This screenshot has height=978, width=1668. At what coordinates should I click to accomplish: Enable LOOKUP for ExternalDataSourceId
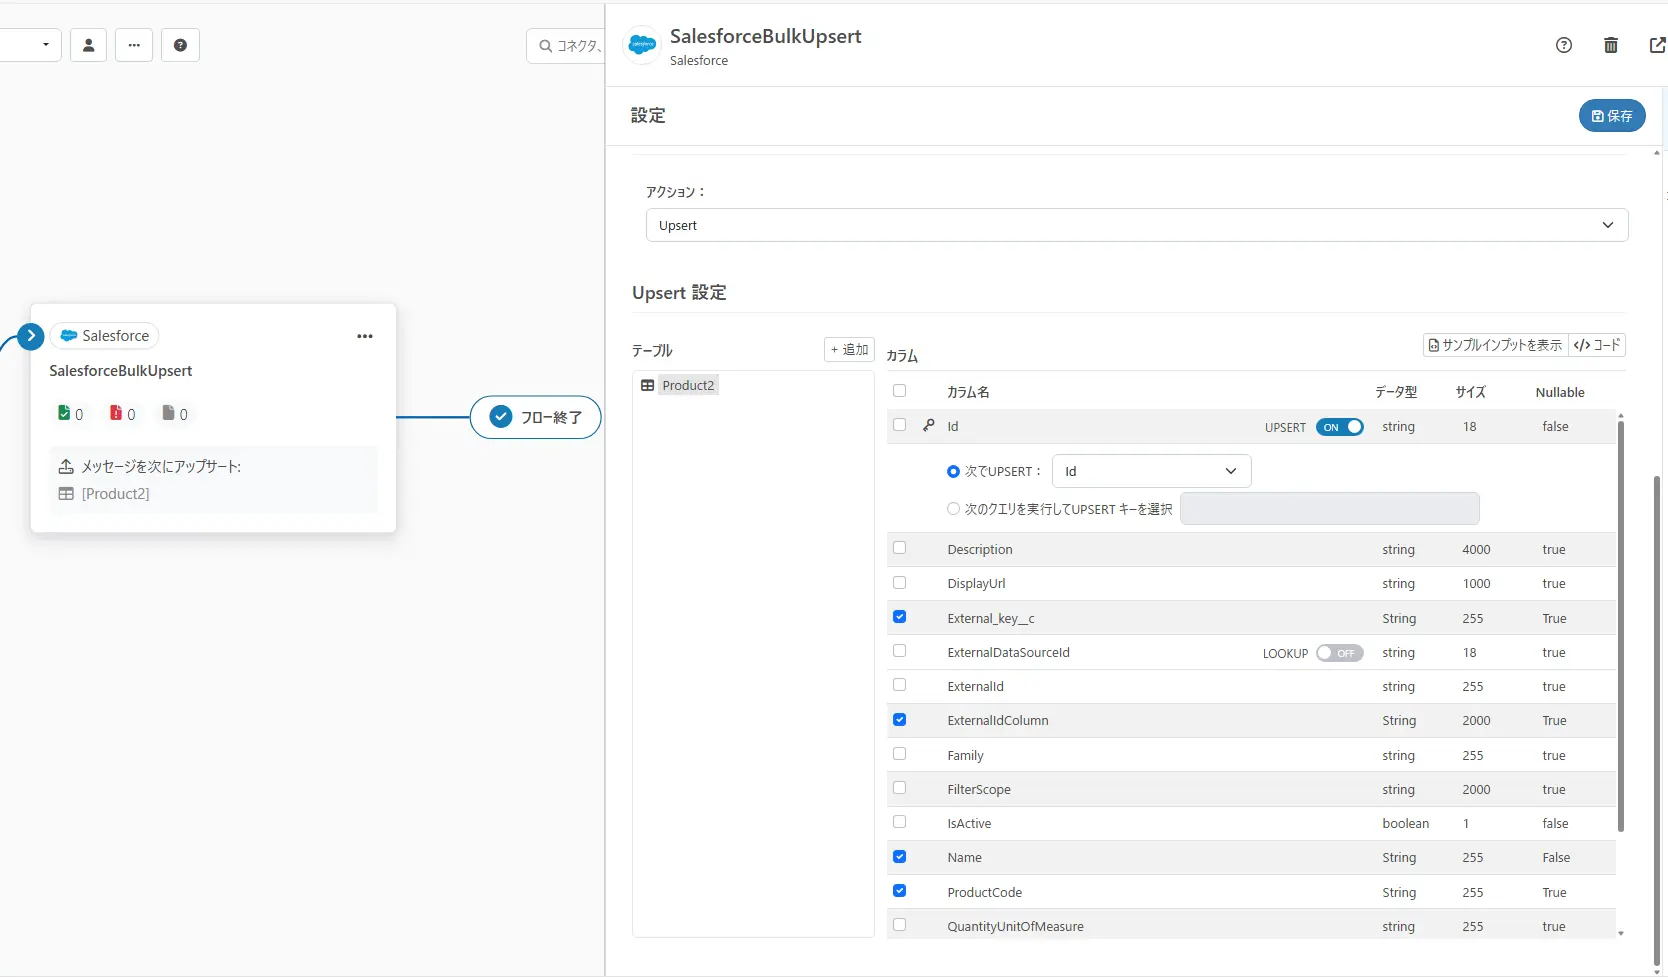[x=1340, y=652]
